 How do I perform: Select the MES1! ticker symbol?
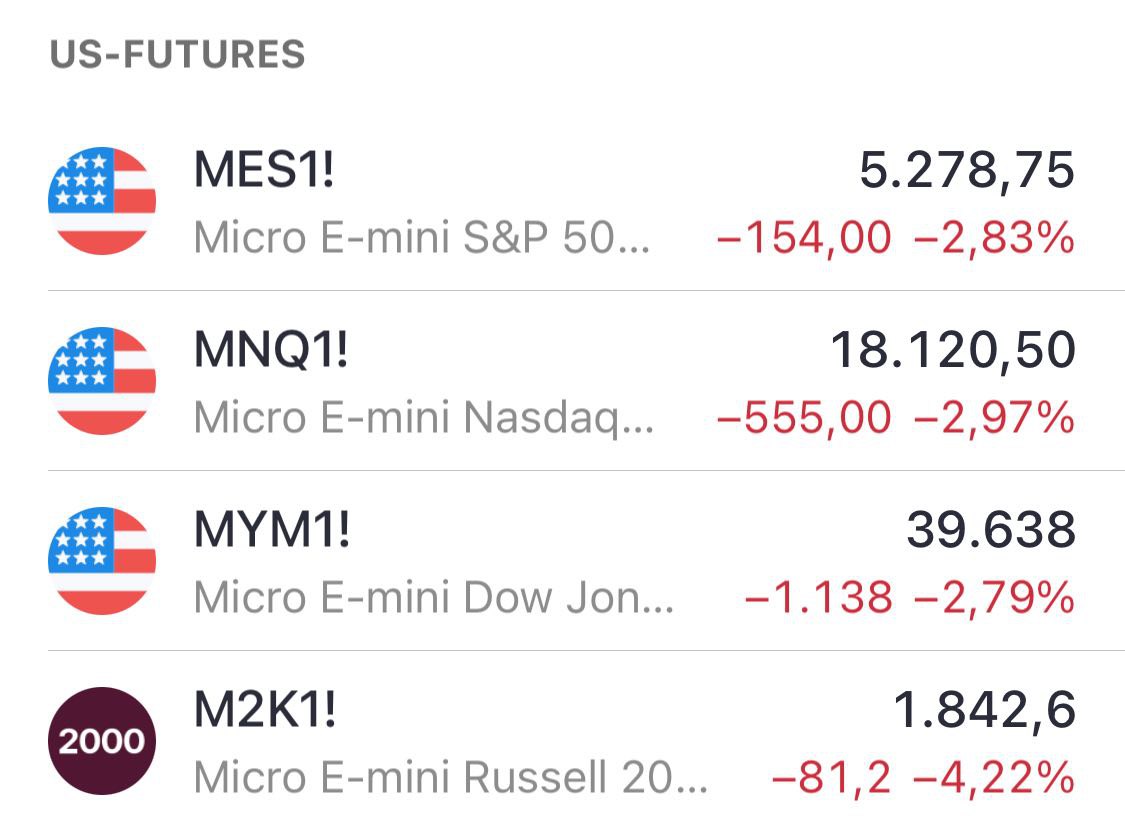coord(263,171)
